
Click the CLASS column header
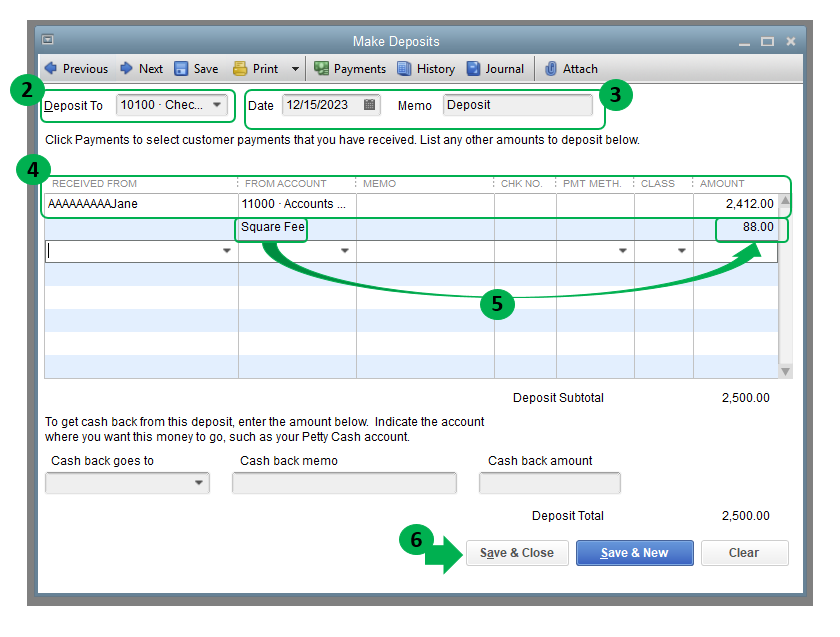click(658, 183)
